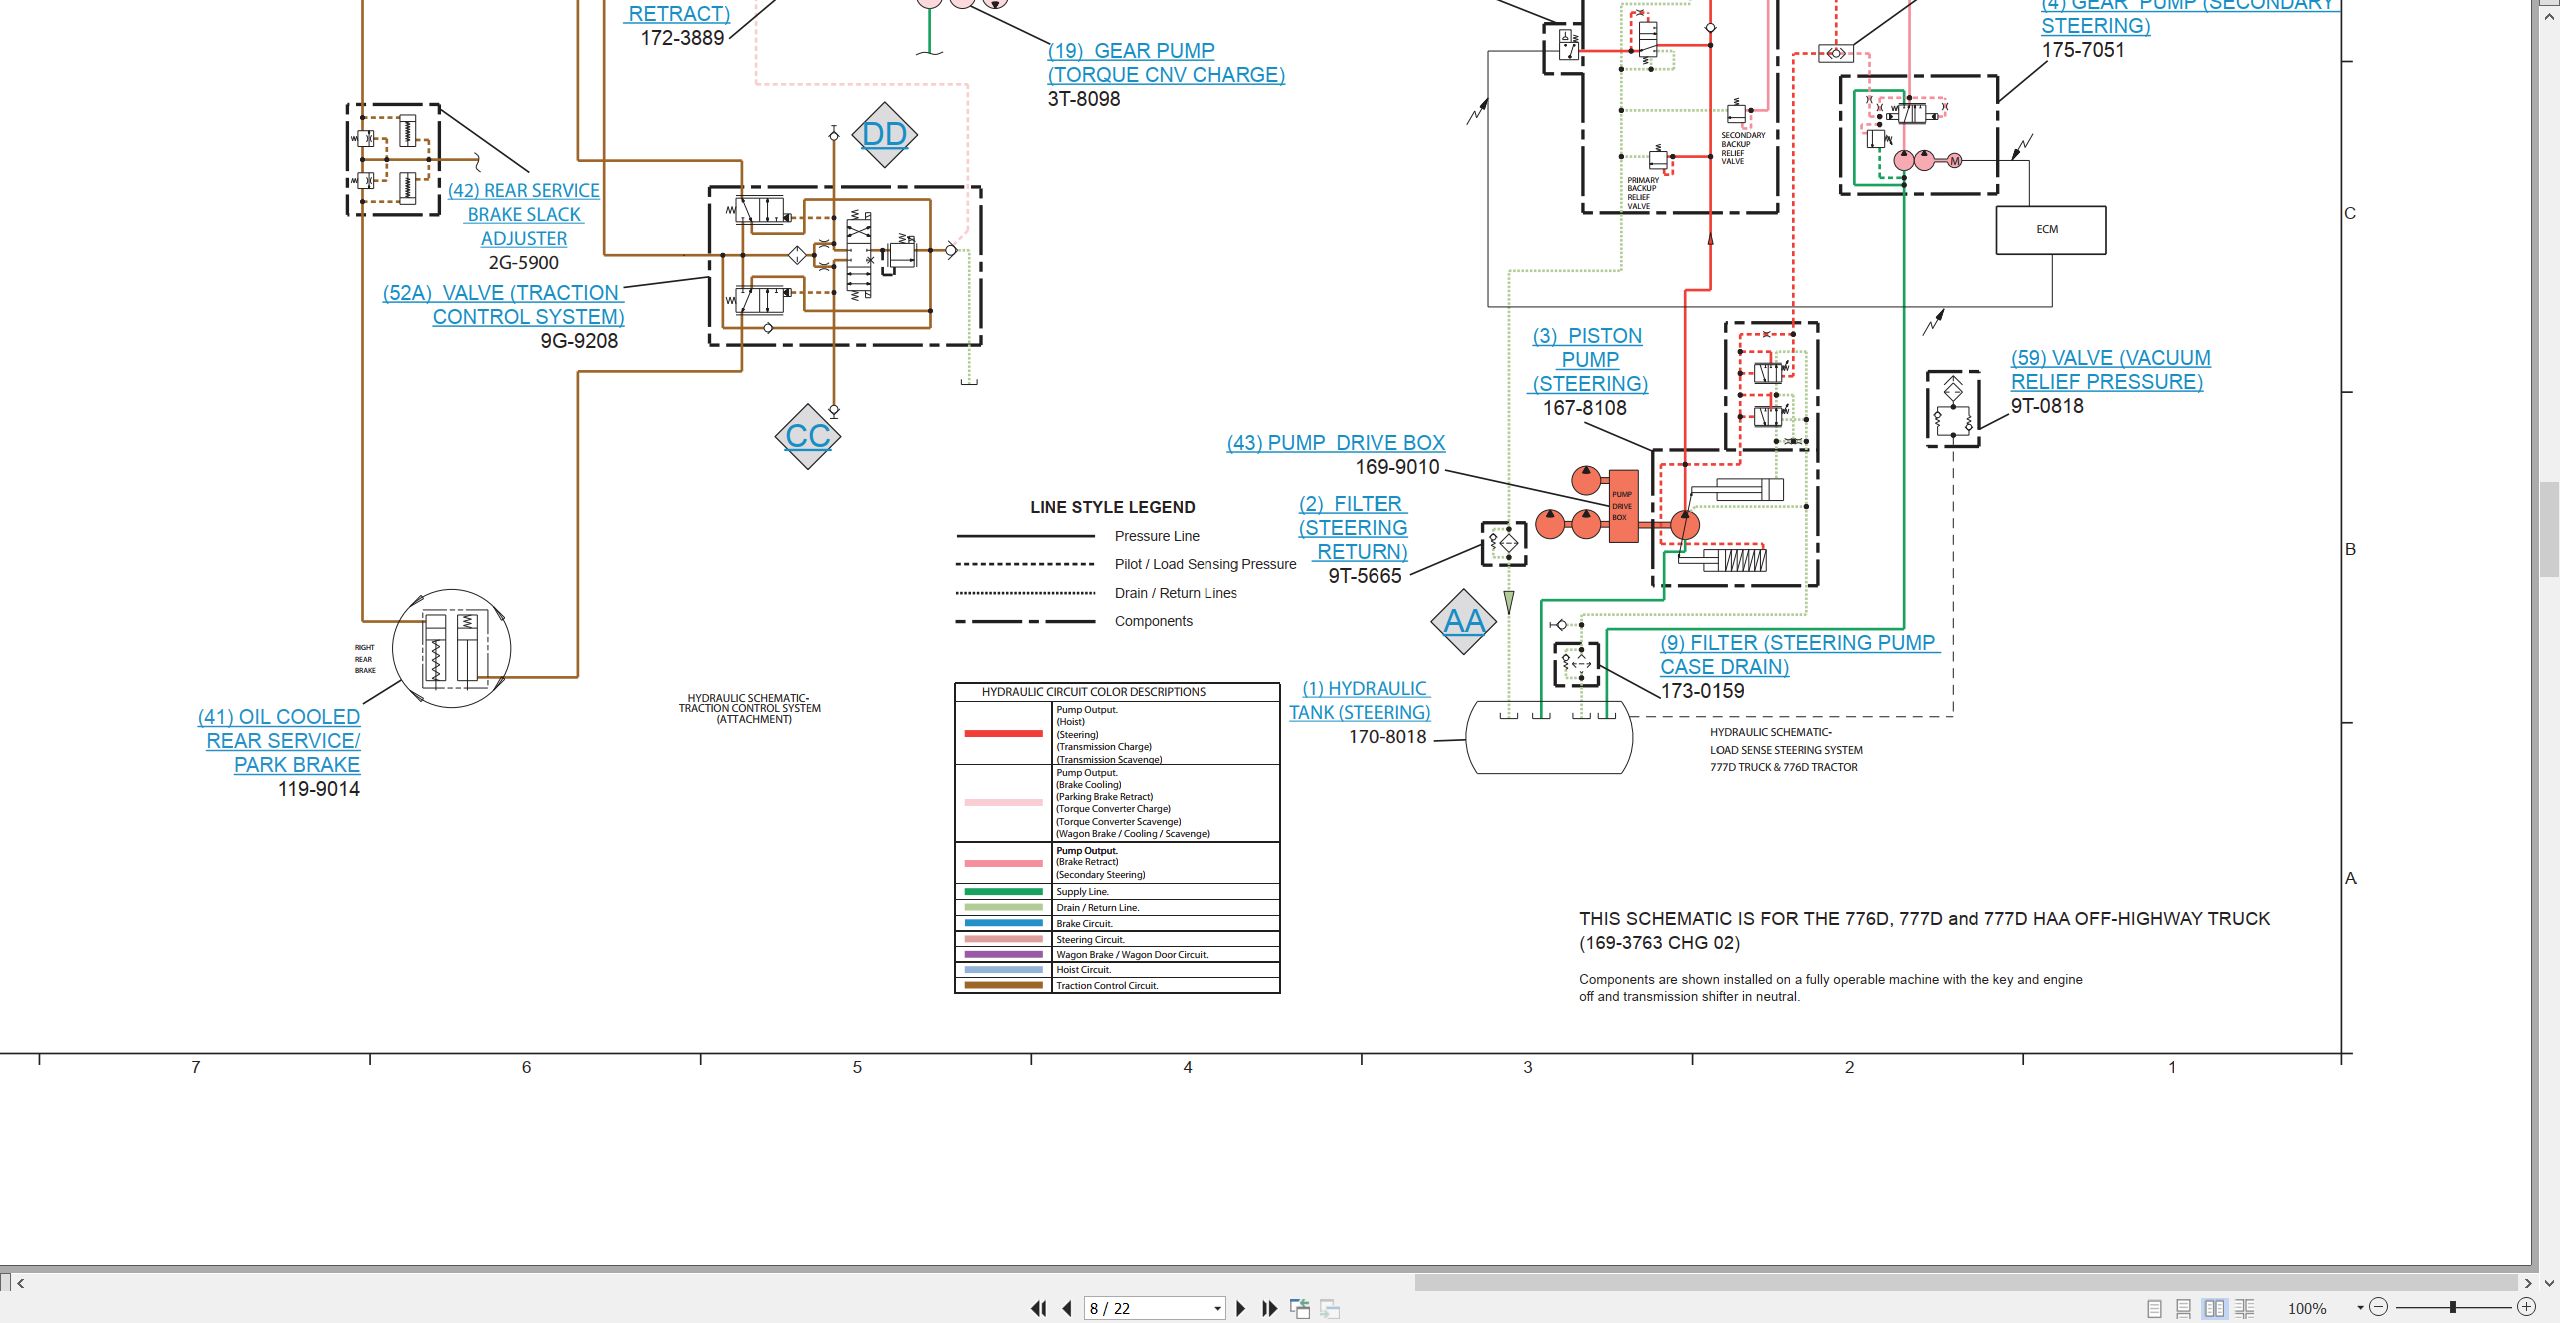Open the (1) Hydraulic Tank Steering link
2560x1323 pixels.
[x=1360, y=700]
